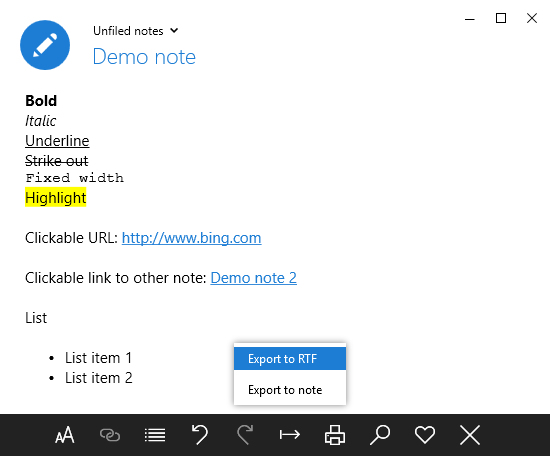Open the export arrow icon
The height and width of the screenshot is (456, 550).
tap(290, 435)
